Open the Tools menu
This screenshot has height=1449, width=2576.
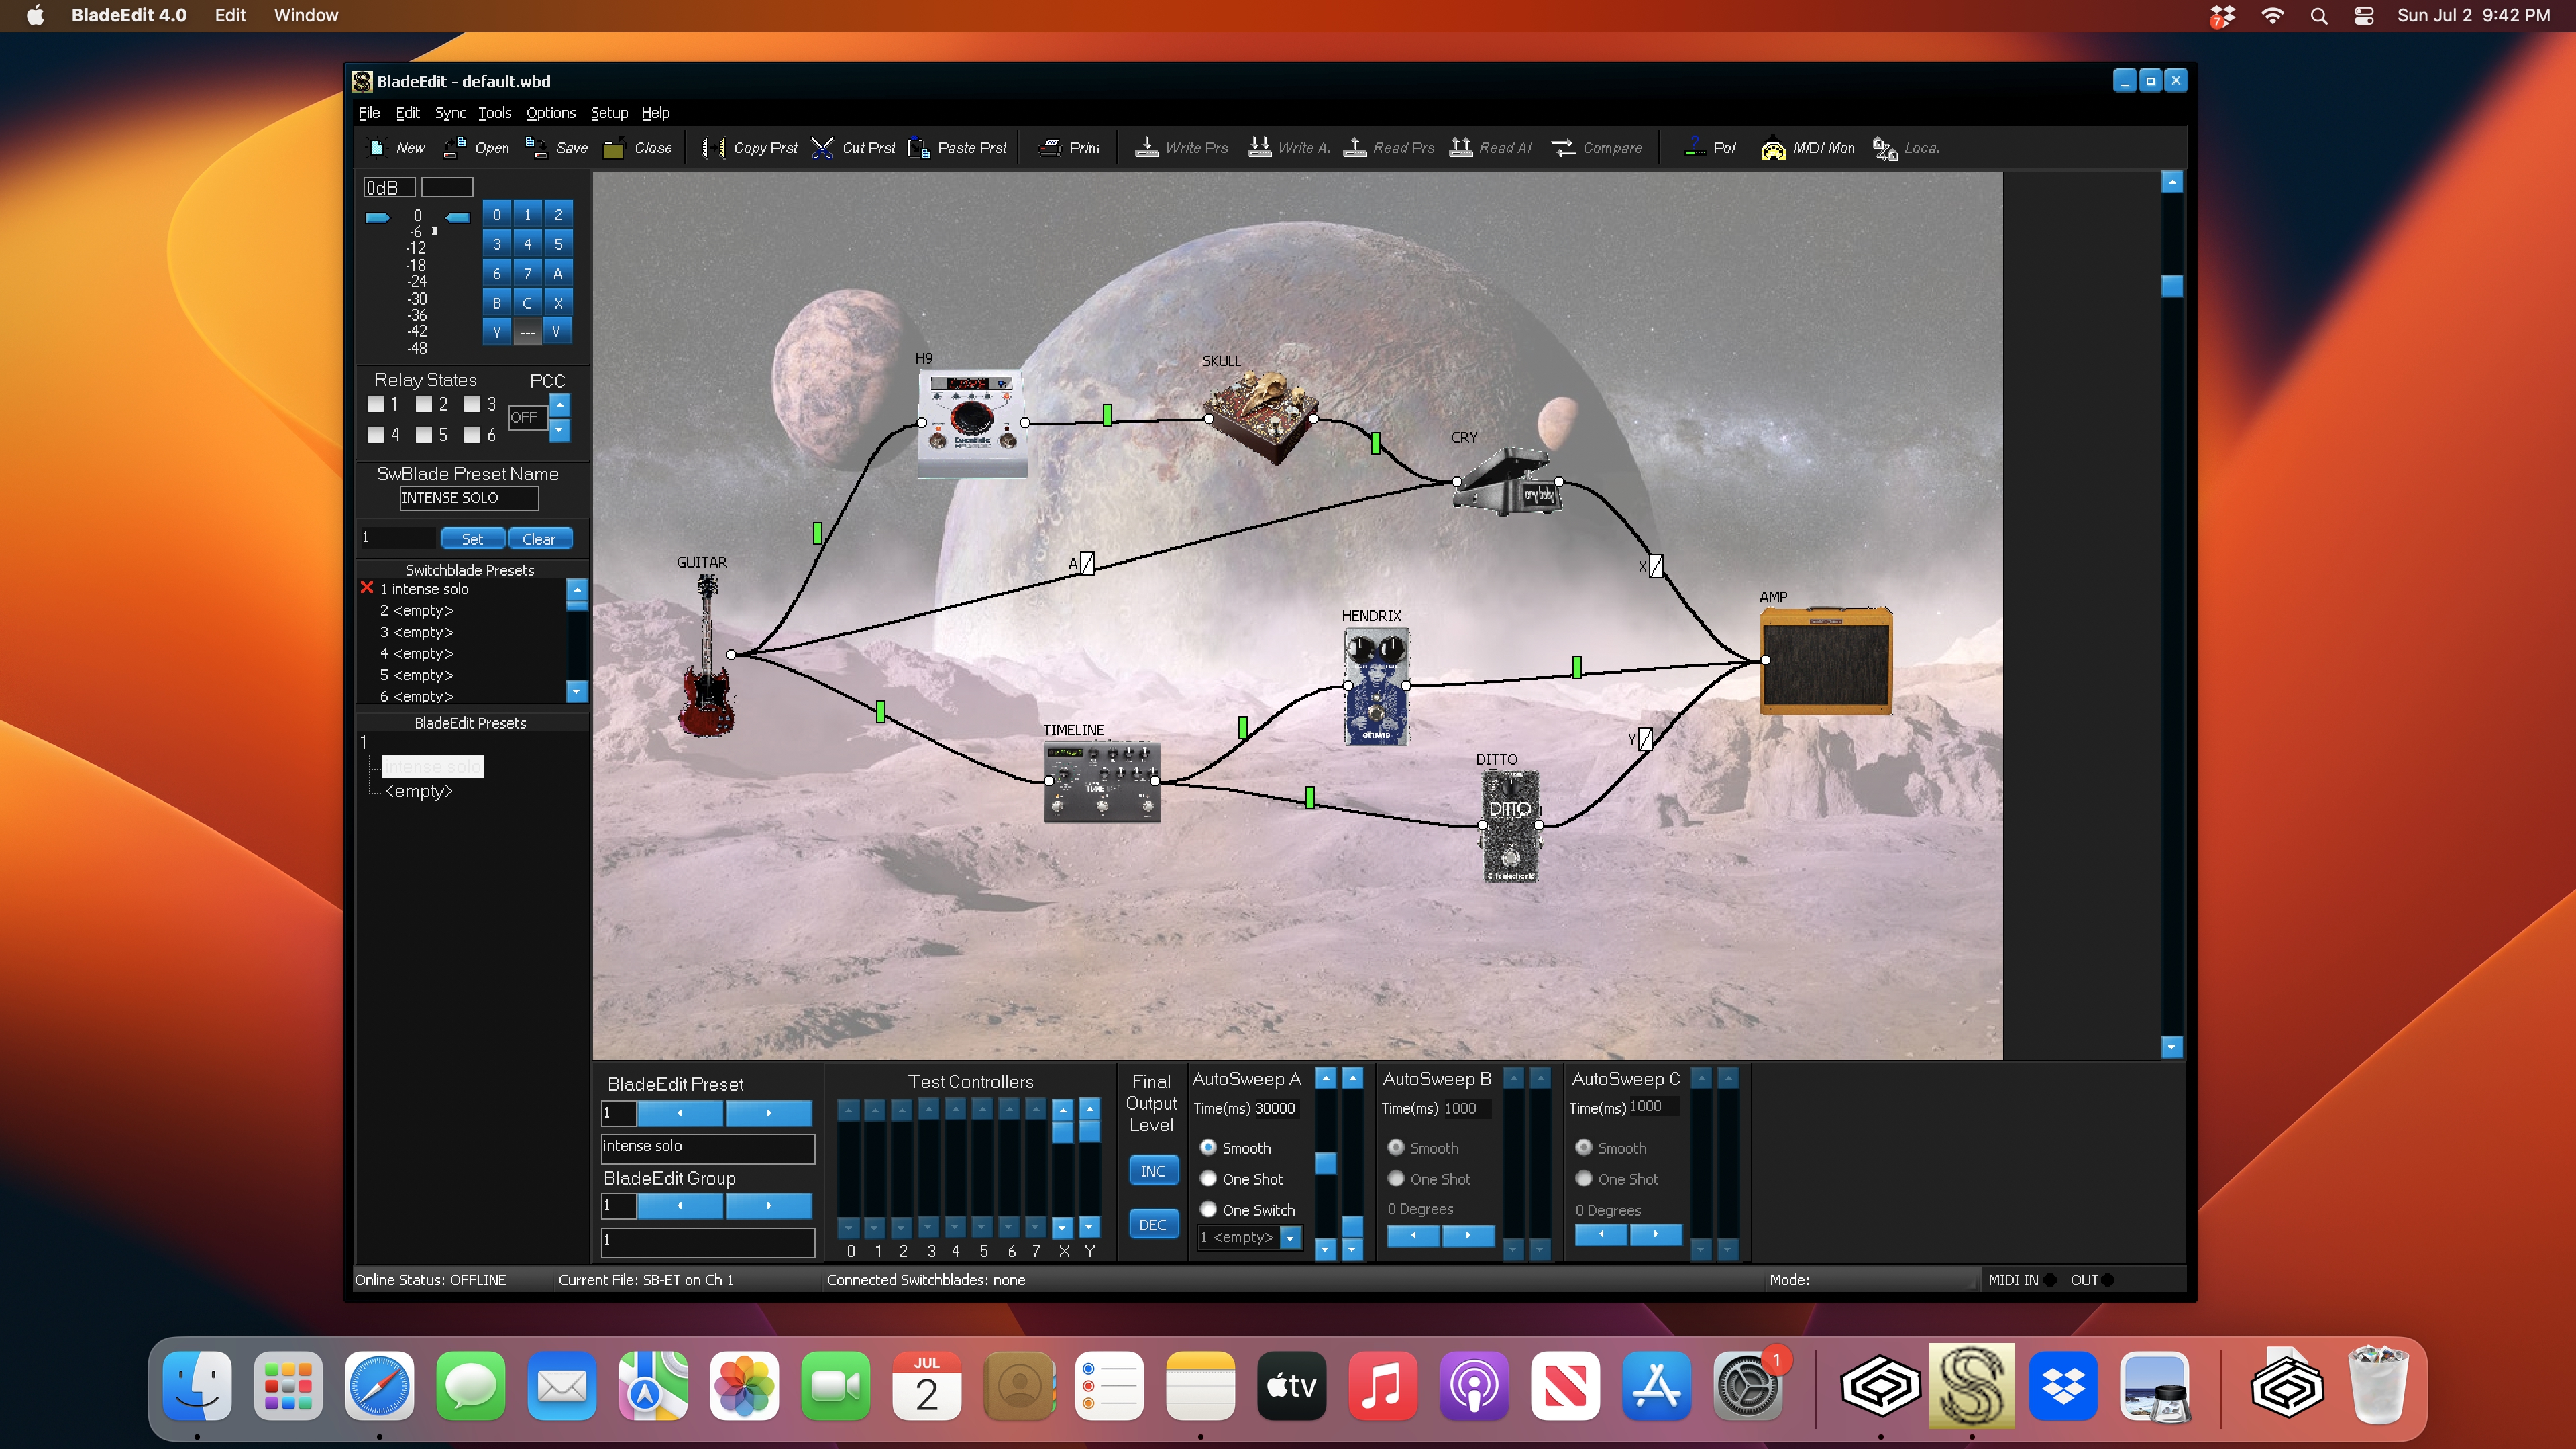tap(494, 113)
